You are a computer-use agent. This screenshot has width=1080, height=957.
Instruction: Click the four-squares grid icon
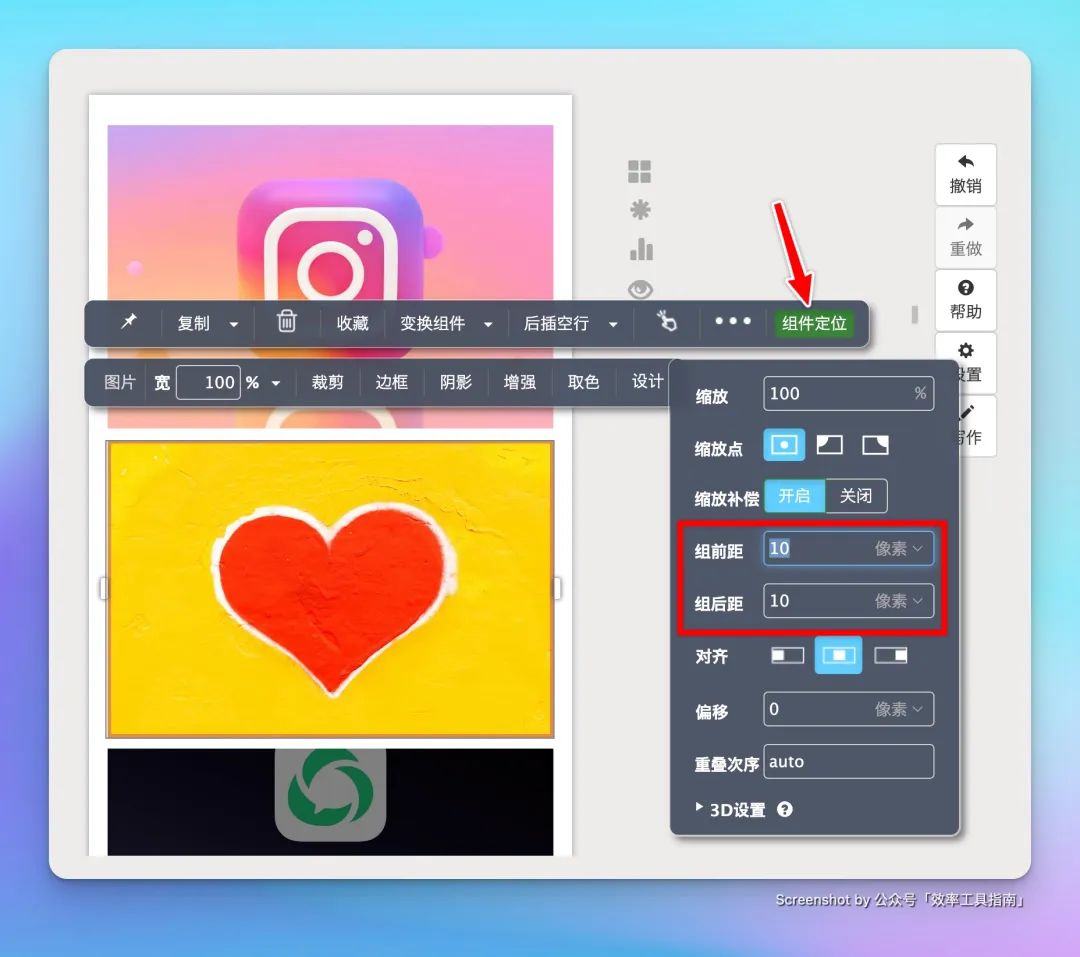click(x=640, y=172)
